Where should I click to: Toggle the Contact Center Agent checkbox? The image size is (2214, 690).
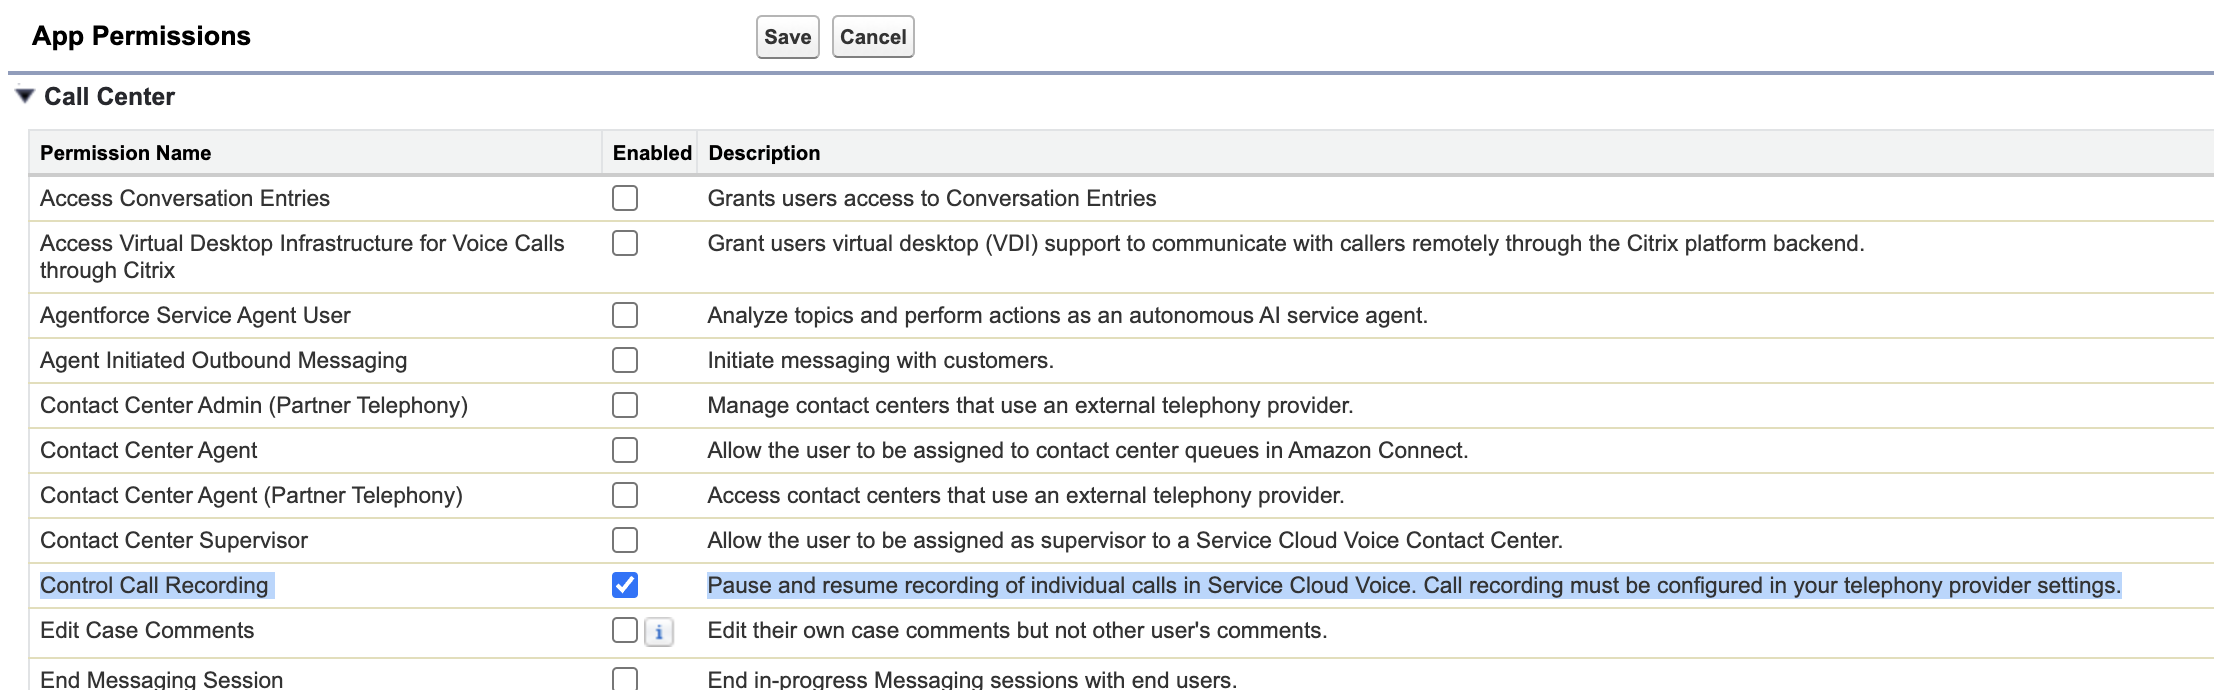click(x=625, y=450)
